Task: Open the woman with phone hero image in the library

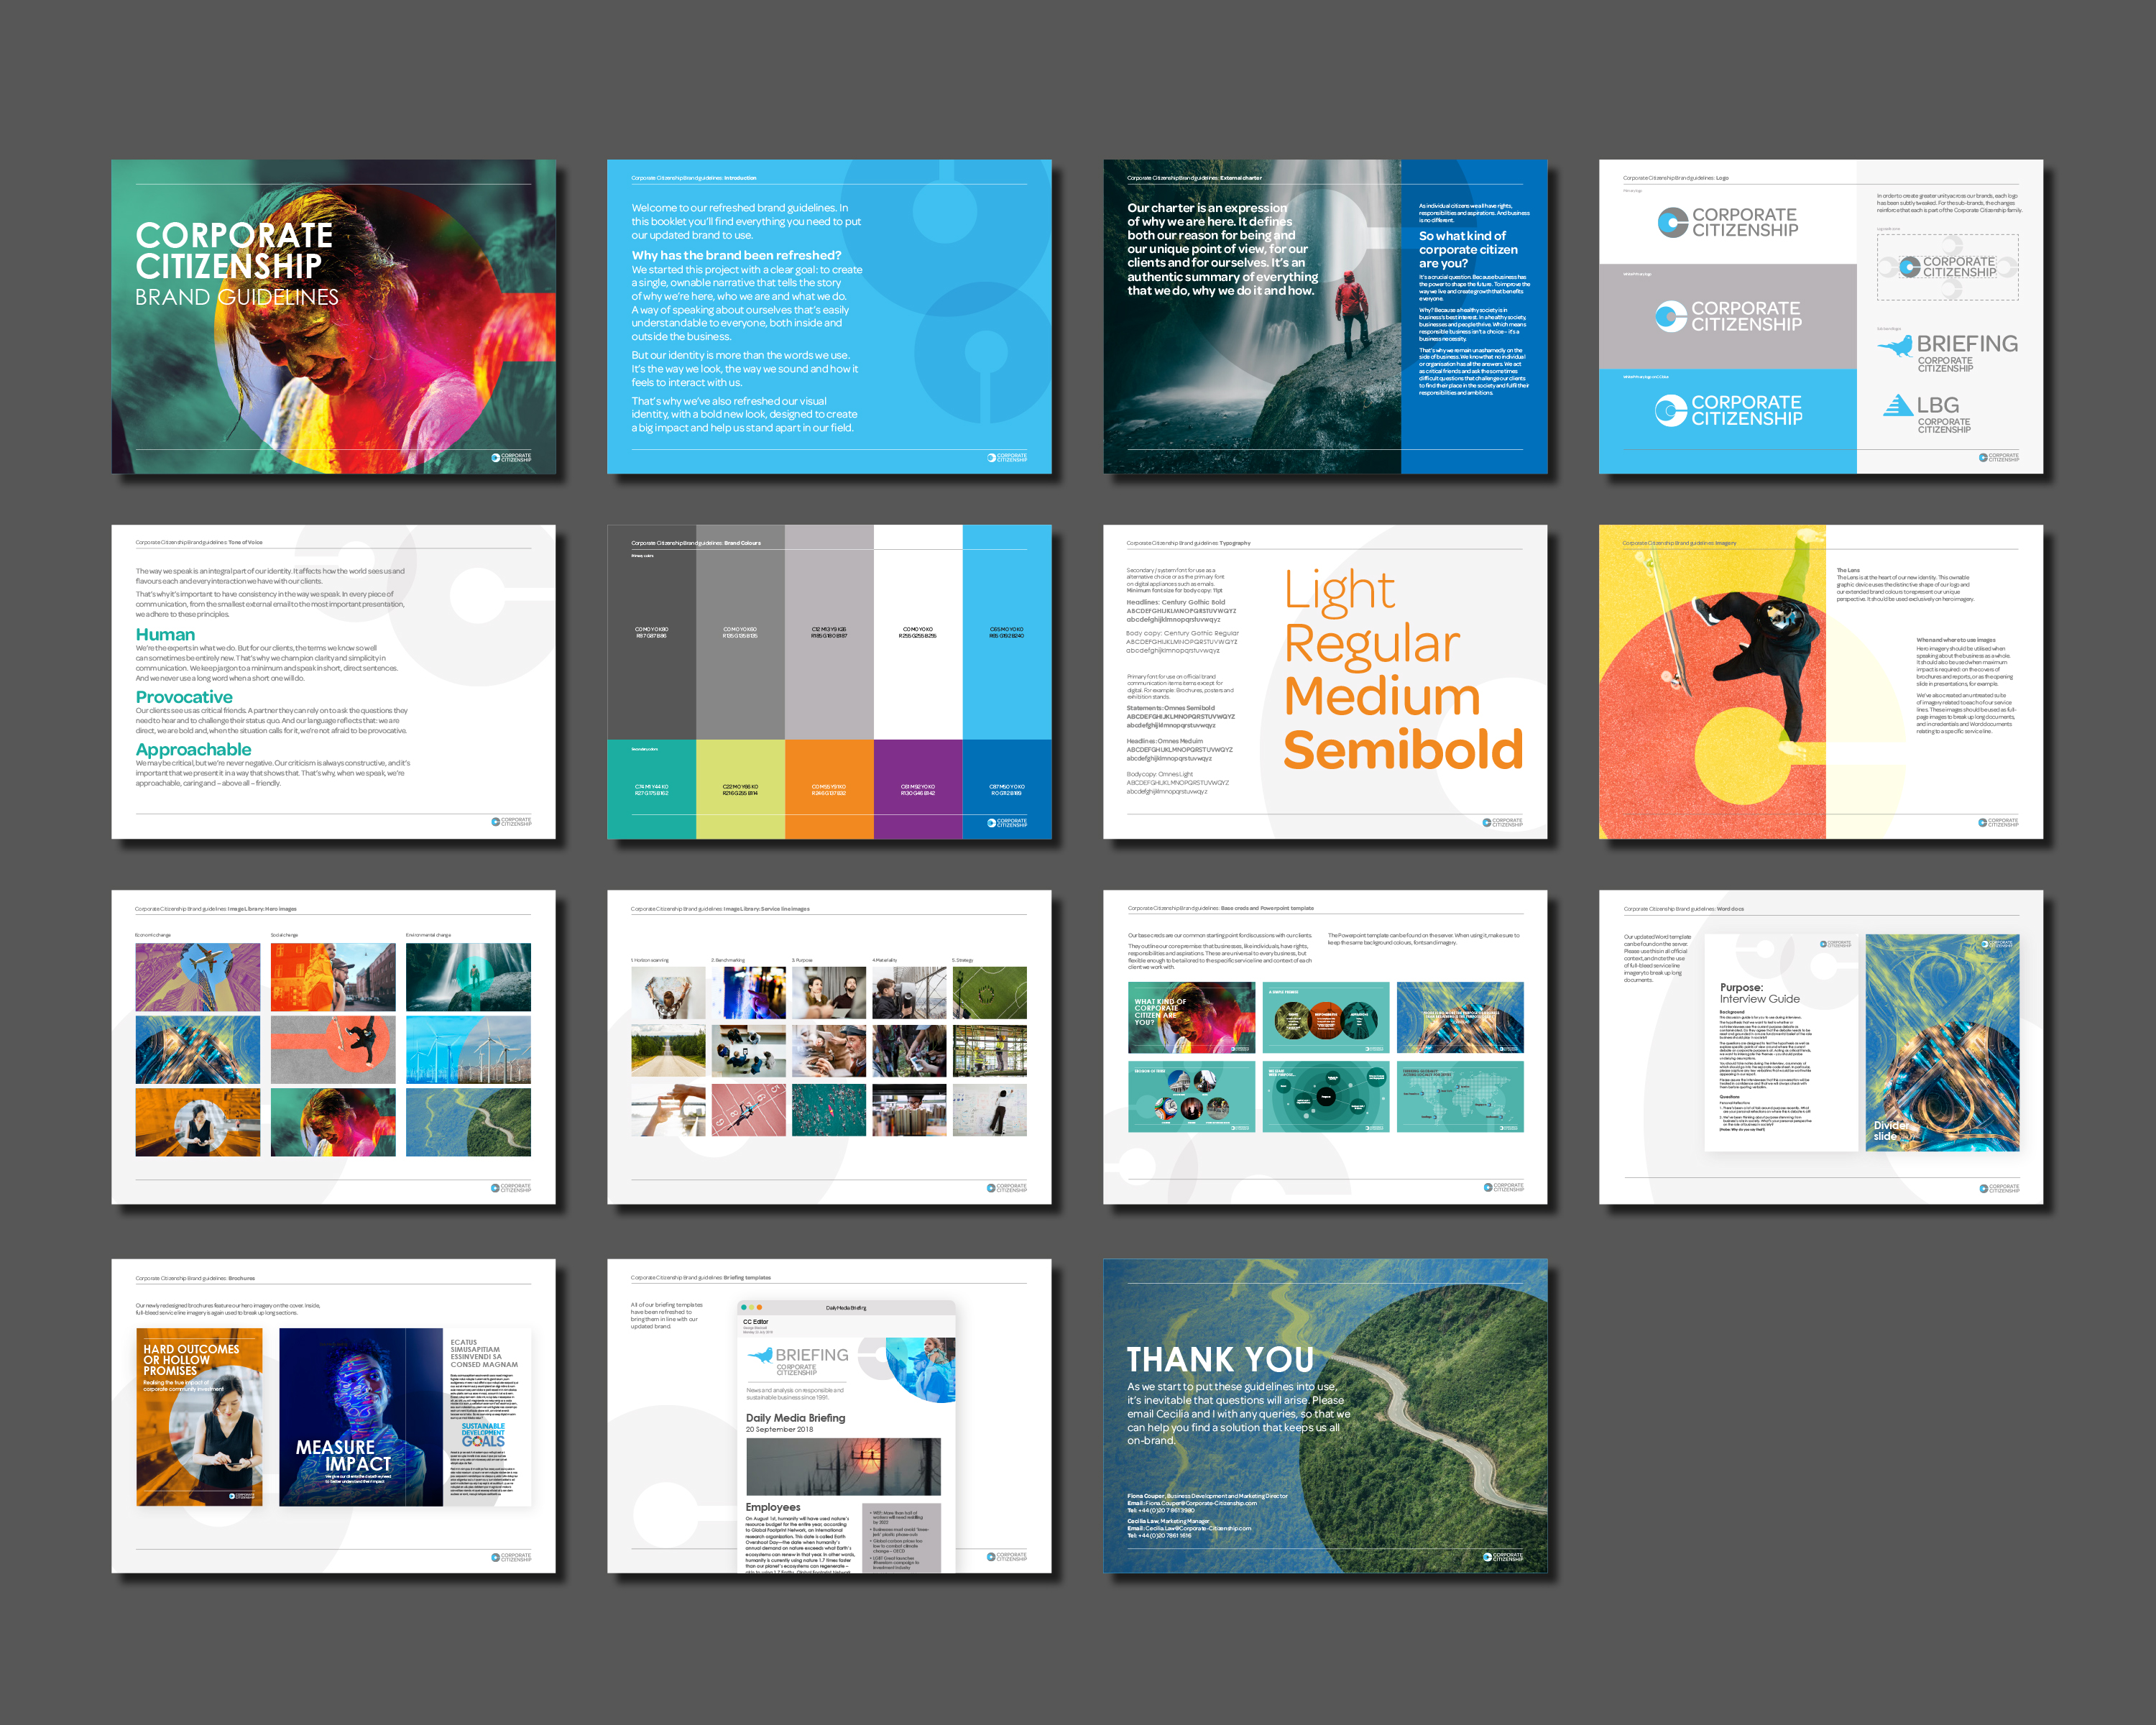Action: click(198, 1122)
